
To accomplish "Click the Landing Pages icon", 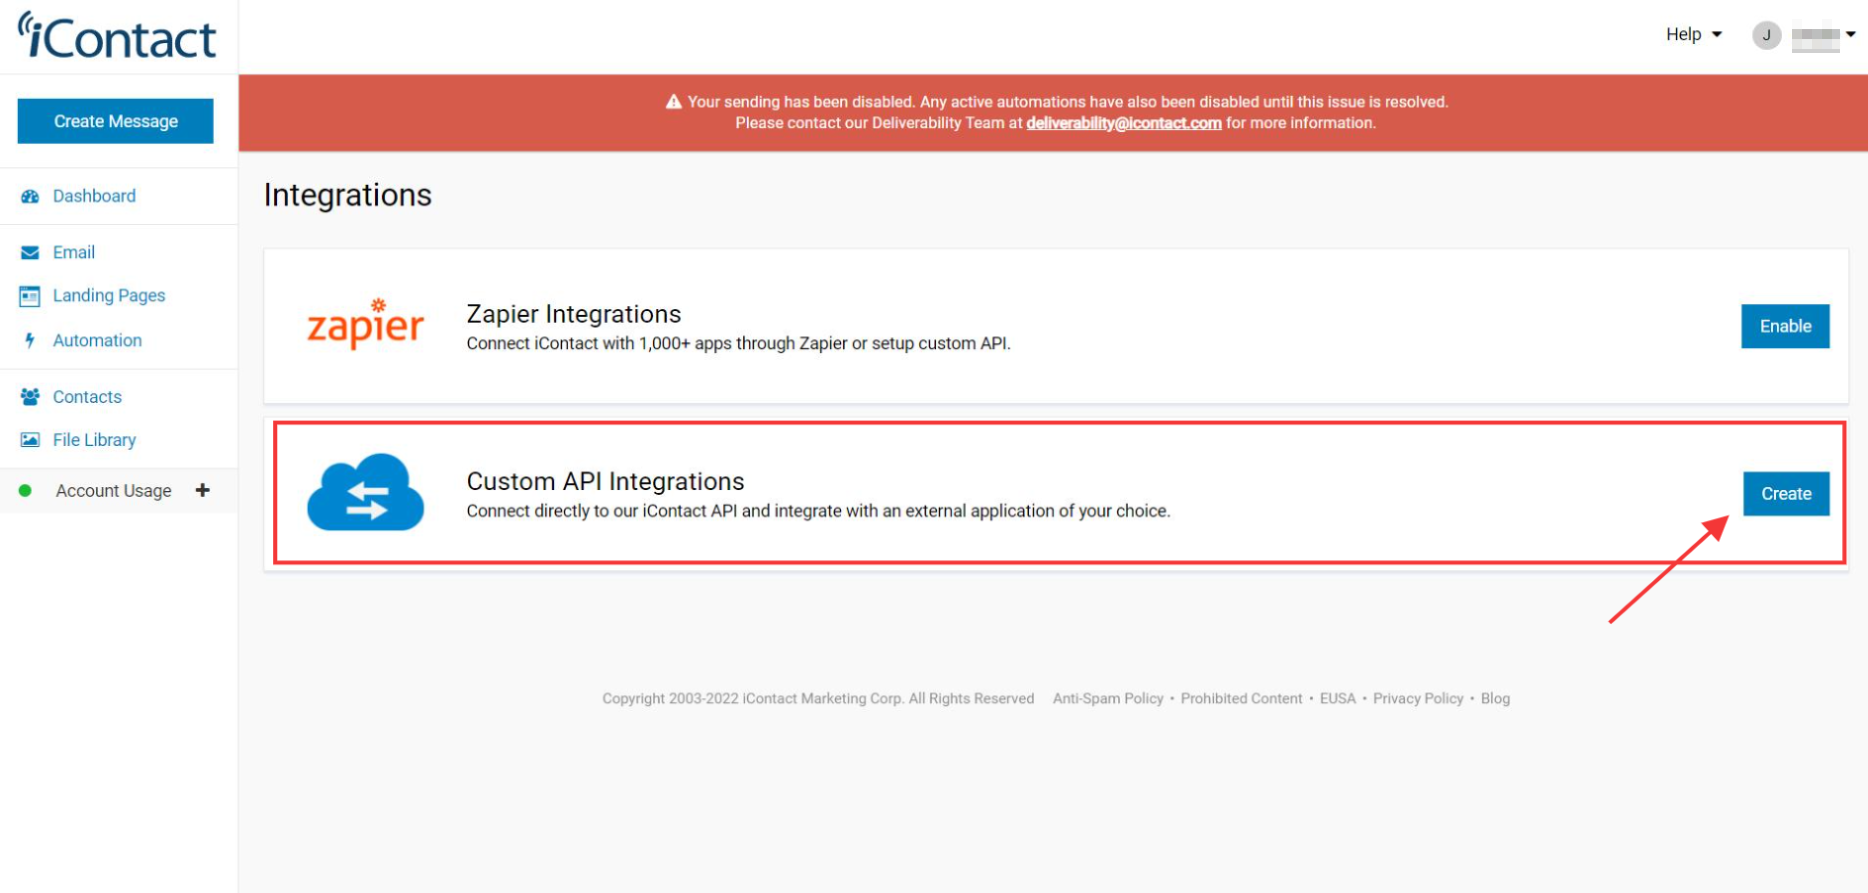I will tap(30, 296).
